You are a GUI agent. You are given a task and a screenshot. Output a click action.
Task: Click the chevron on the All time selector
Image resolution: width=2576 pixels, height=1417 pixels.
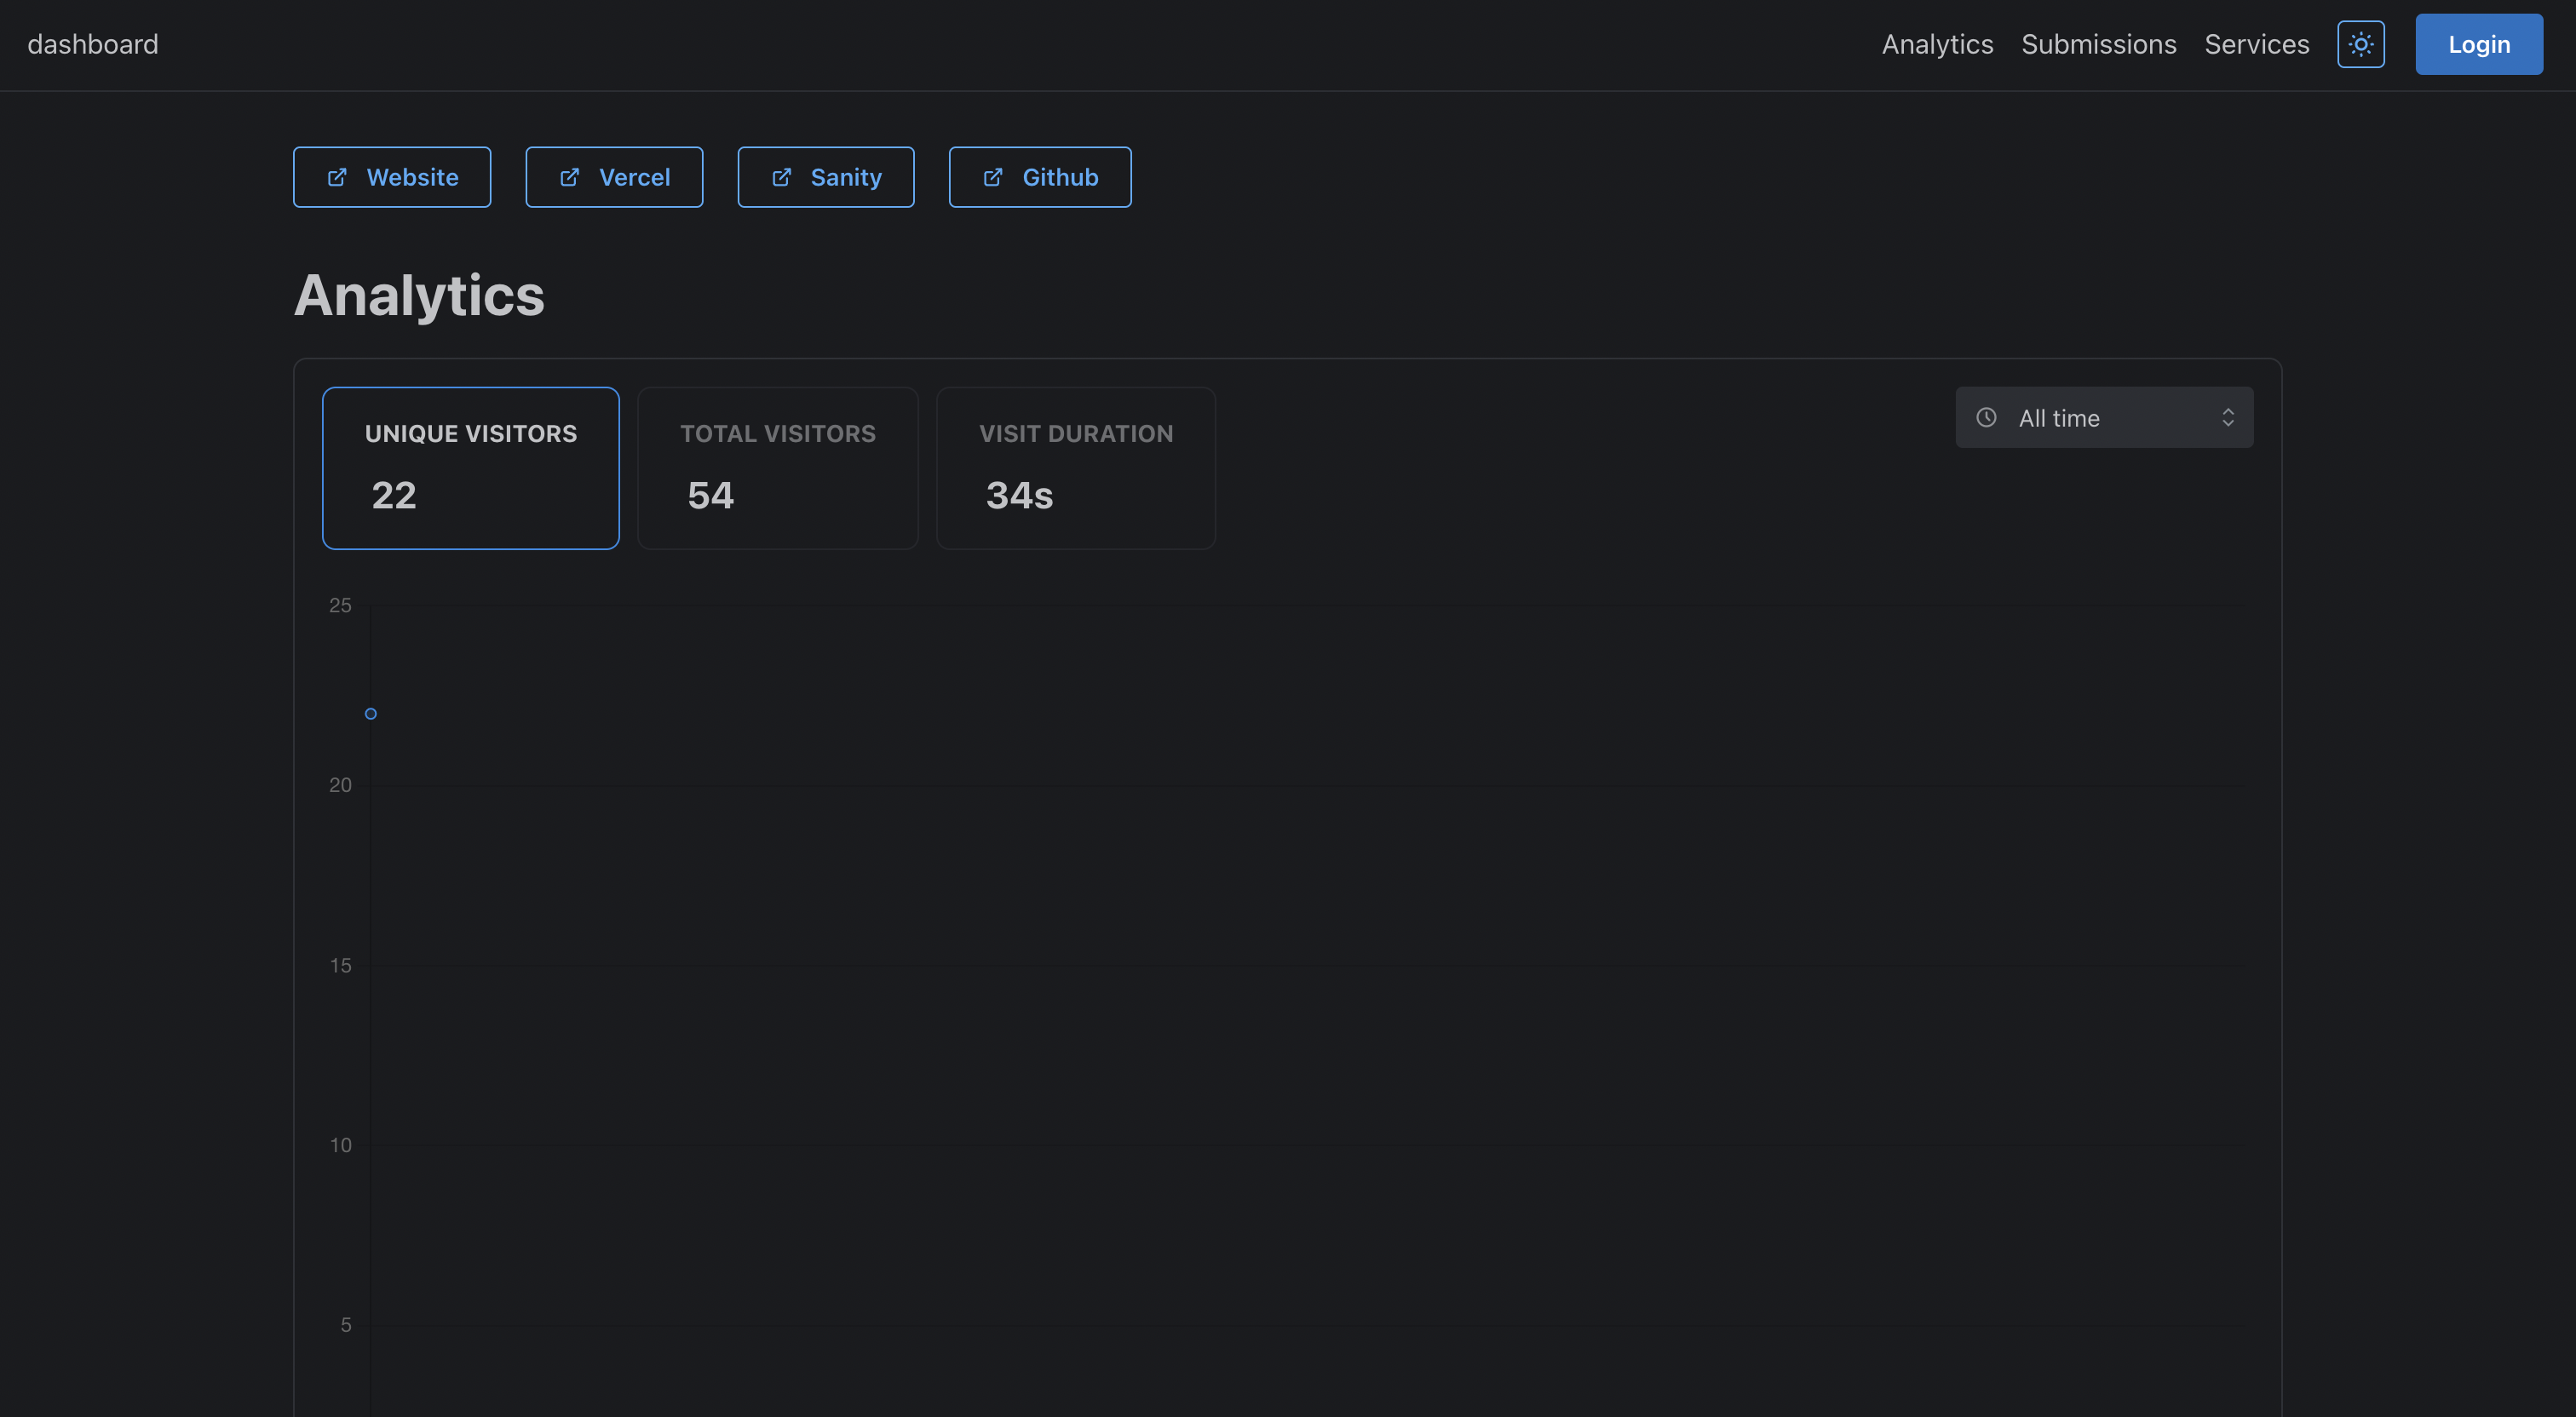tap(2228, 417)
